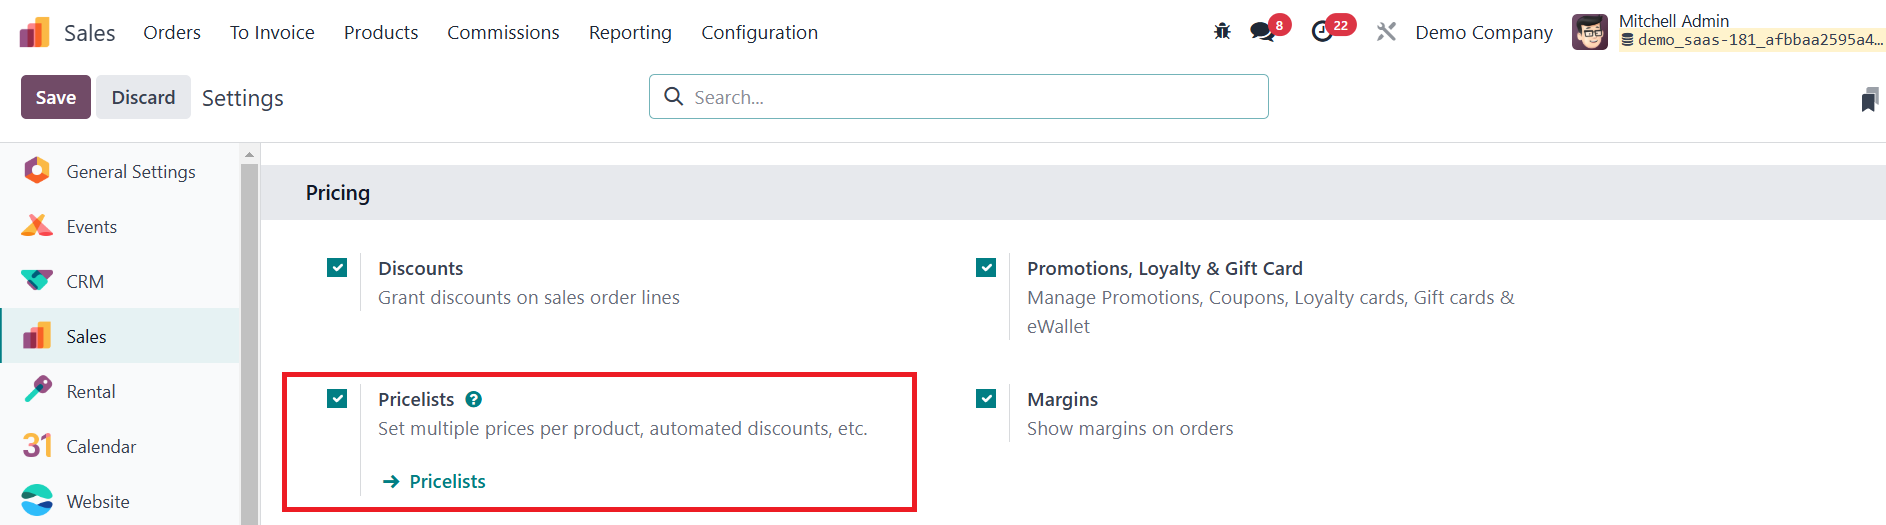Expand the Reporting menu

point(630,33)
